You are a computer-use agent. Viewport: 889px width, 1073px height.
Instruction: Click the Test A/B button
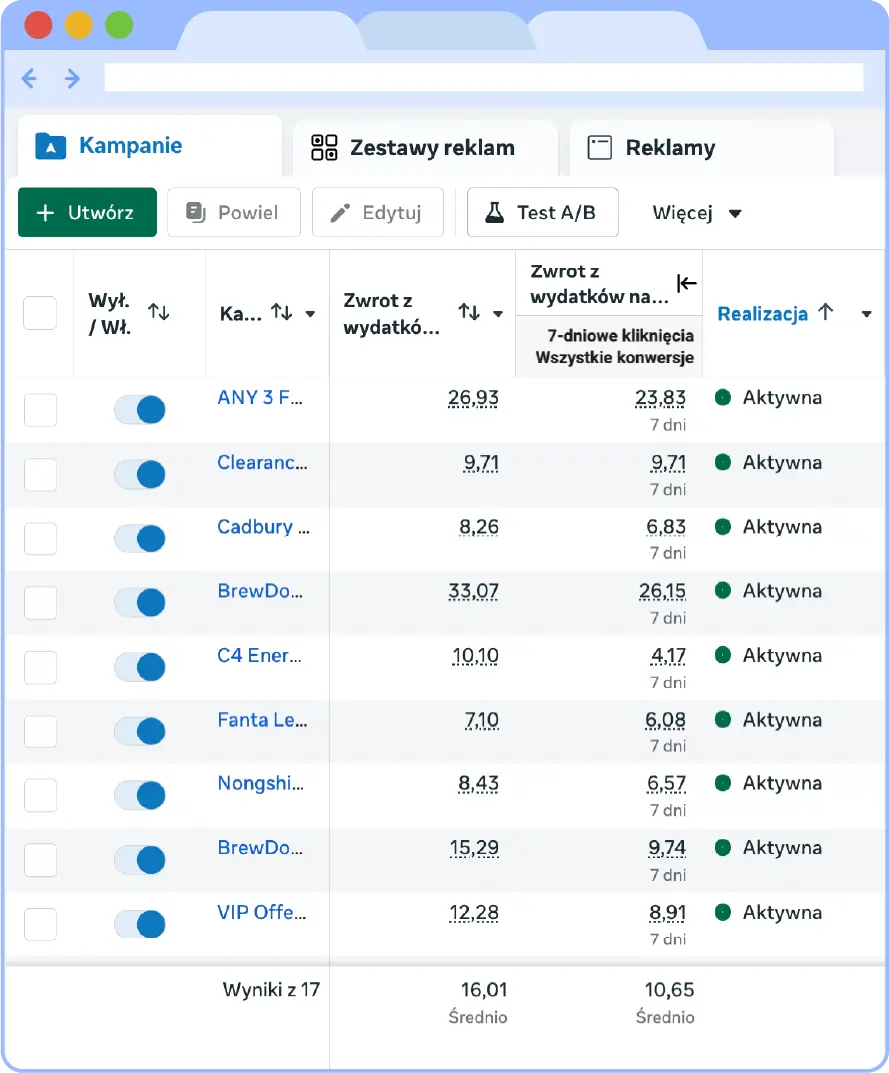pyautogui.click(x=542, y=213)
